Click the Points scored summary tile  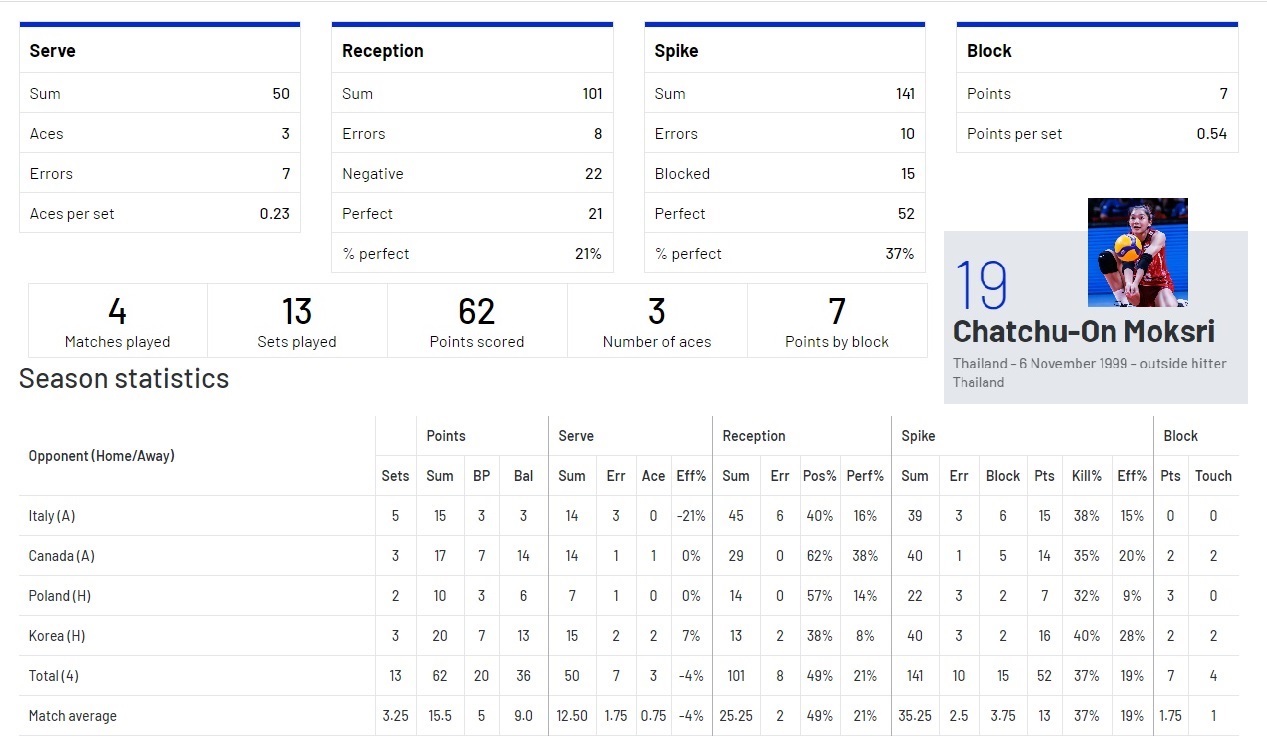click(477, 321)
